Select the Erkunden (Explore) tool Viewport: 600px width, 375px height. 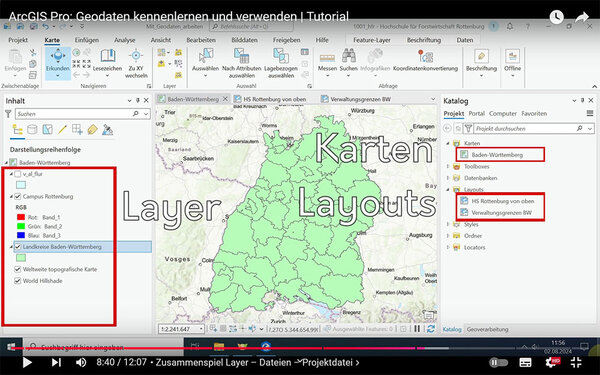58,63
